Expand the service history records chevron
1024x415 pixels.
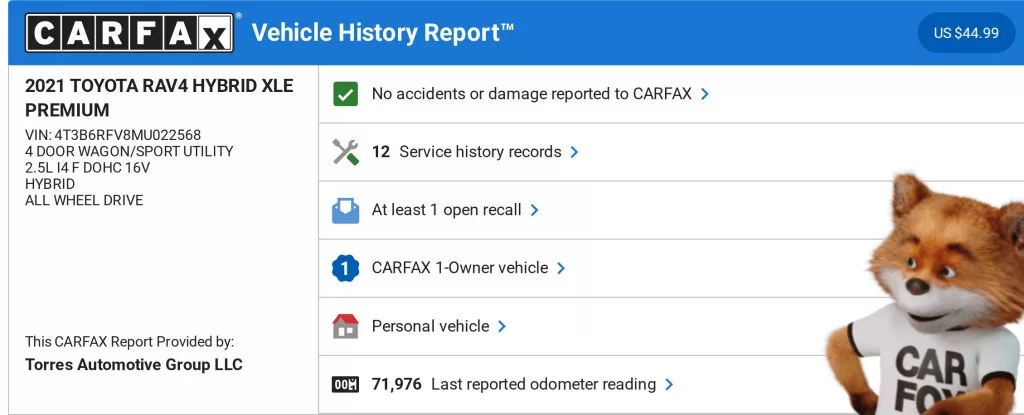pyautogui.click(x=574, y=152)
